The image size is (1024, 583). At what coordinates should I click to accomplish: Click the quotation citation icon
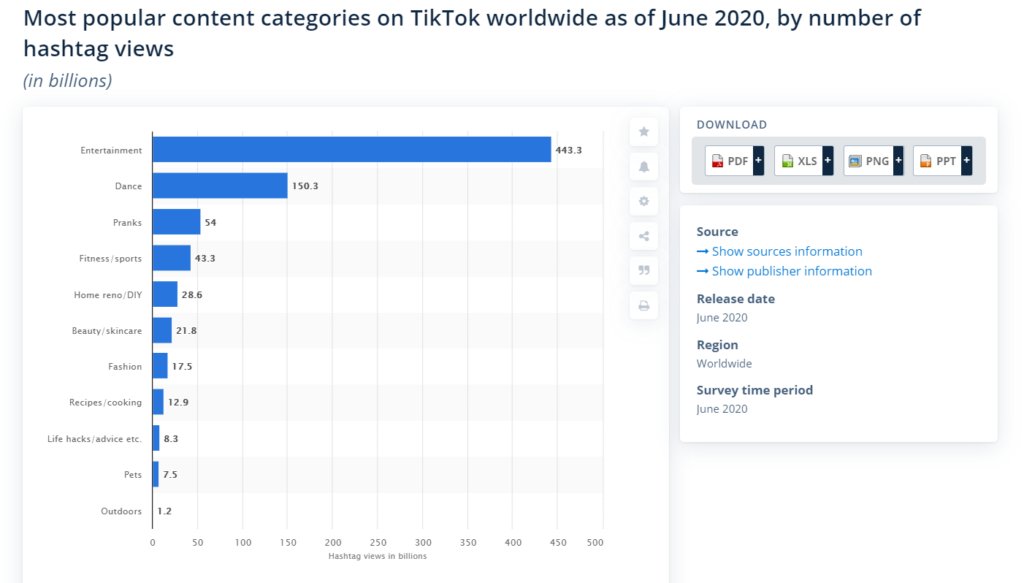pos(643,270)
